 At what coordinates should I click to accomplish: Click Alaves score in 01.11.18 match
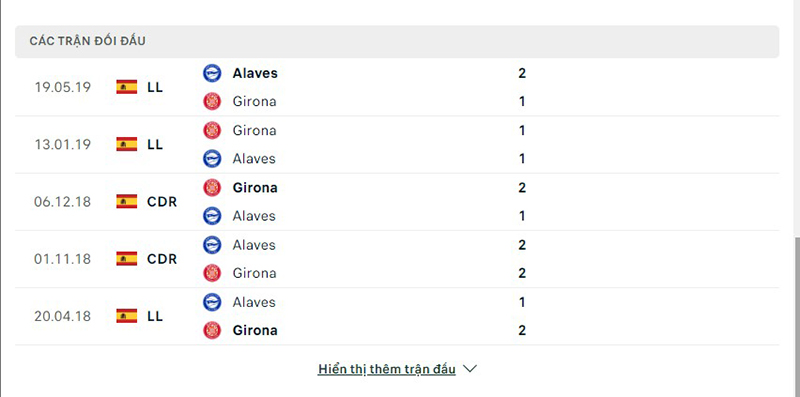click(x=522, y=245)
